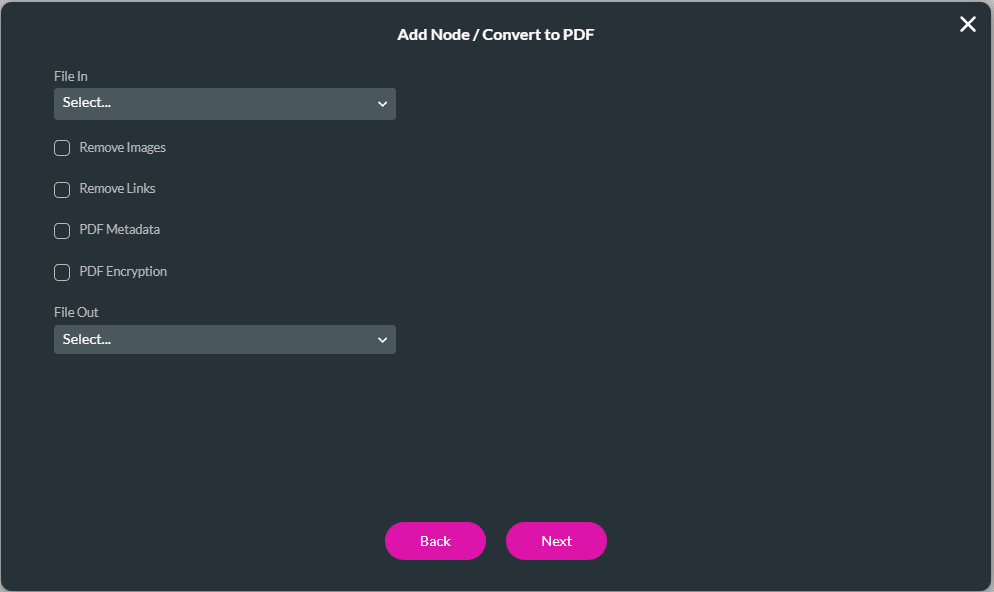994x592 pixels.
Task: Expand the File Out dropdown
Action: (224, 339)
